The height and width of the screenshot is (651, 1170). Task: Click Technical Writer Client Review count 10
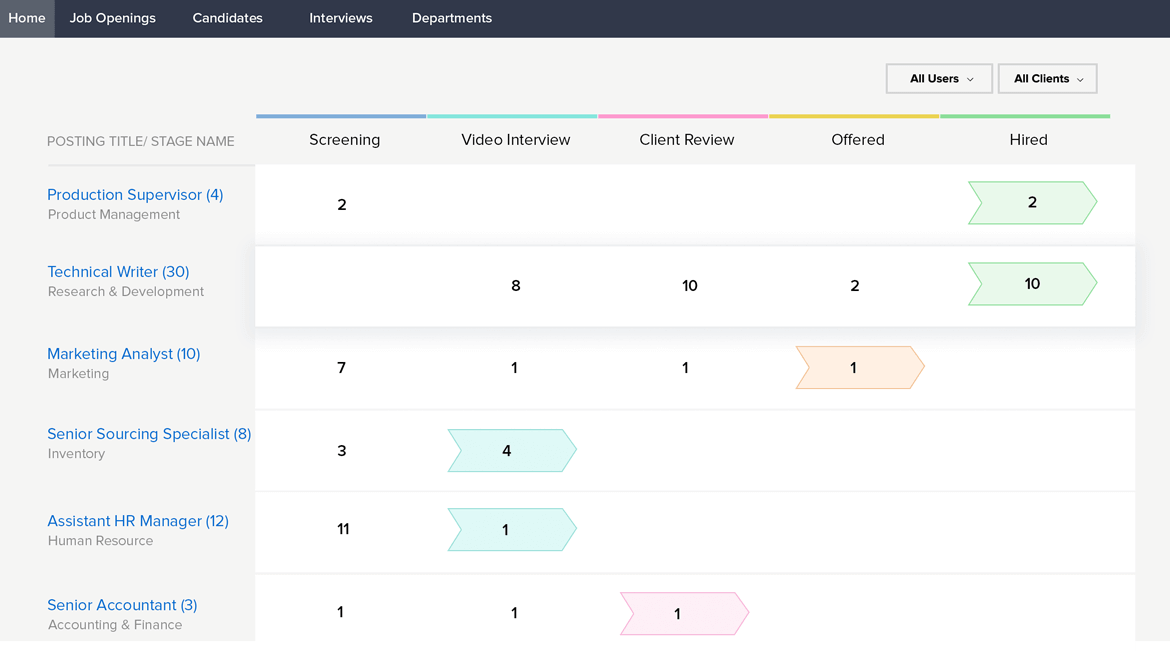(x=689, y=285)
